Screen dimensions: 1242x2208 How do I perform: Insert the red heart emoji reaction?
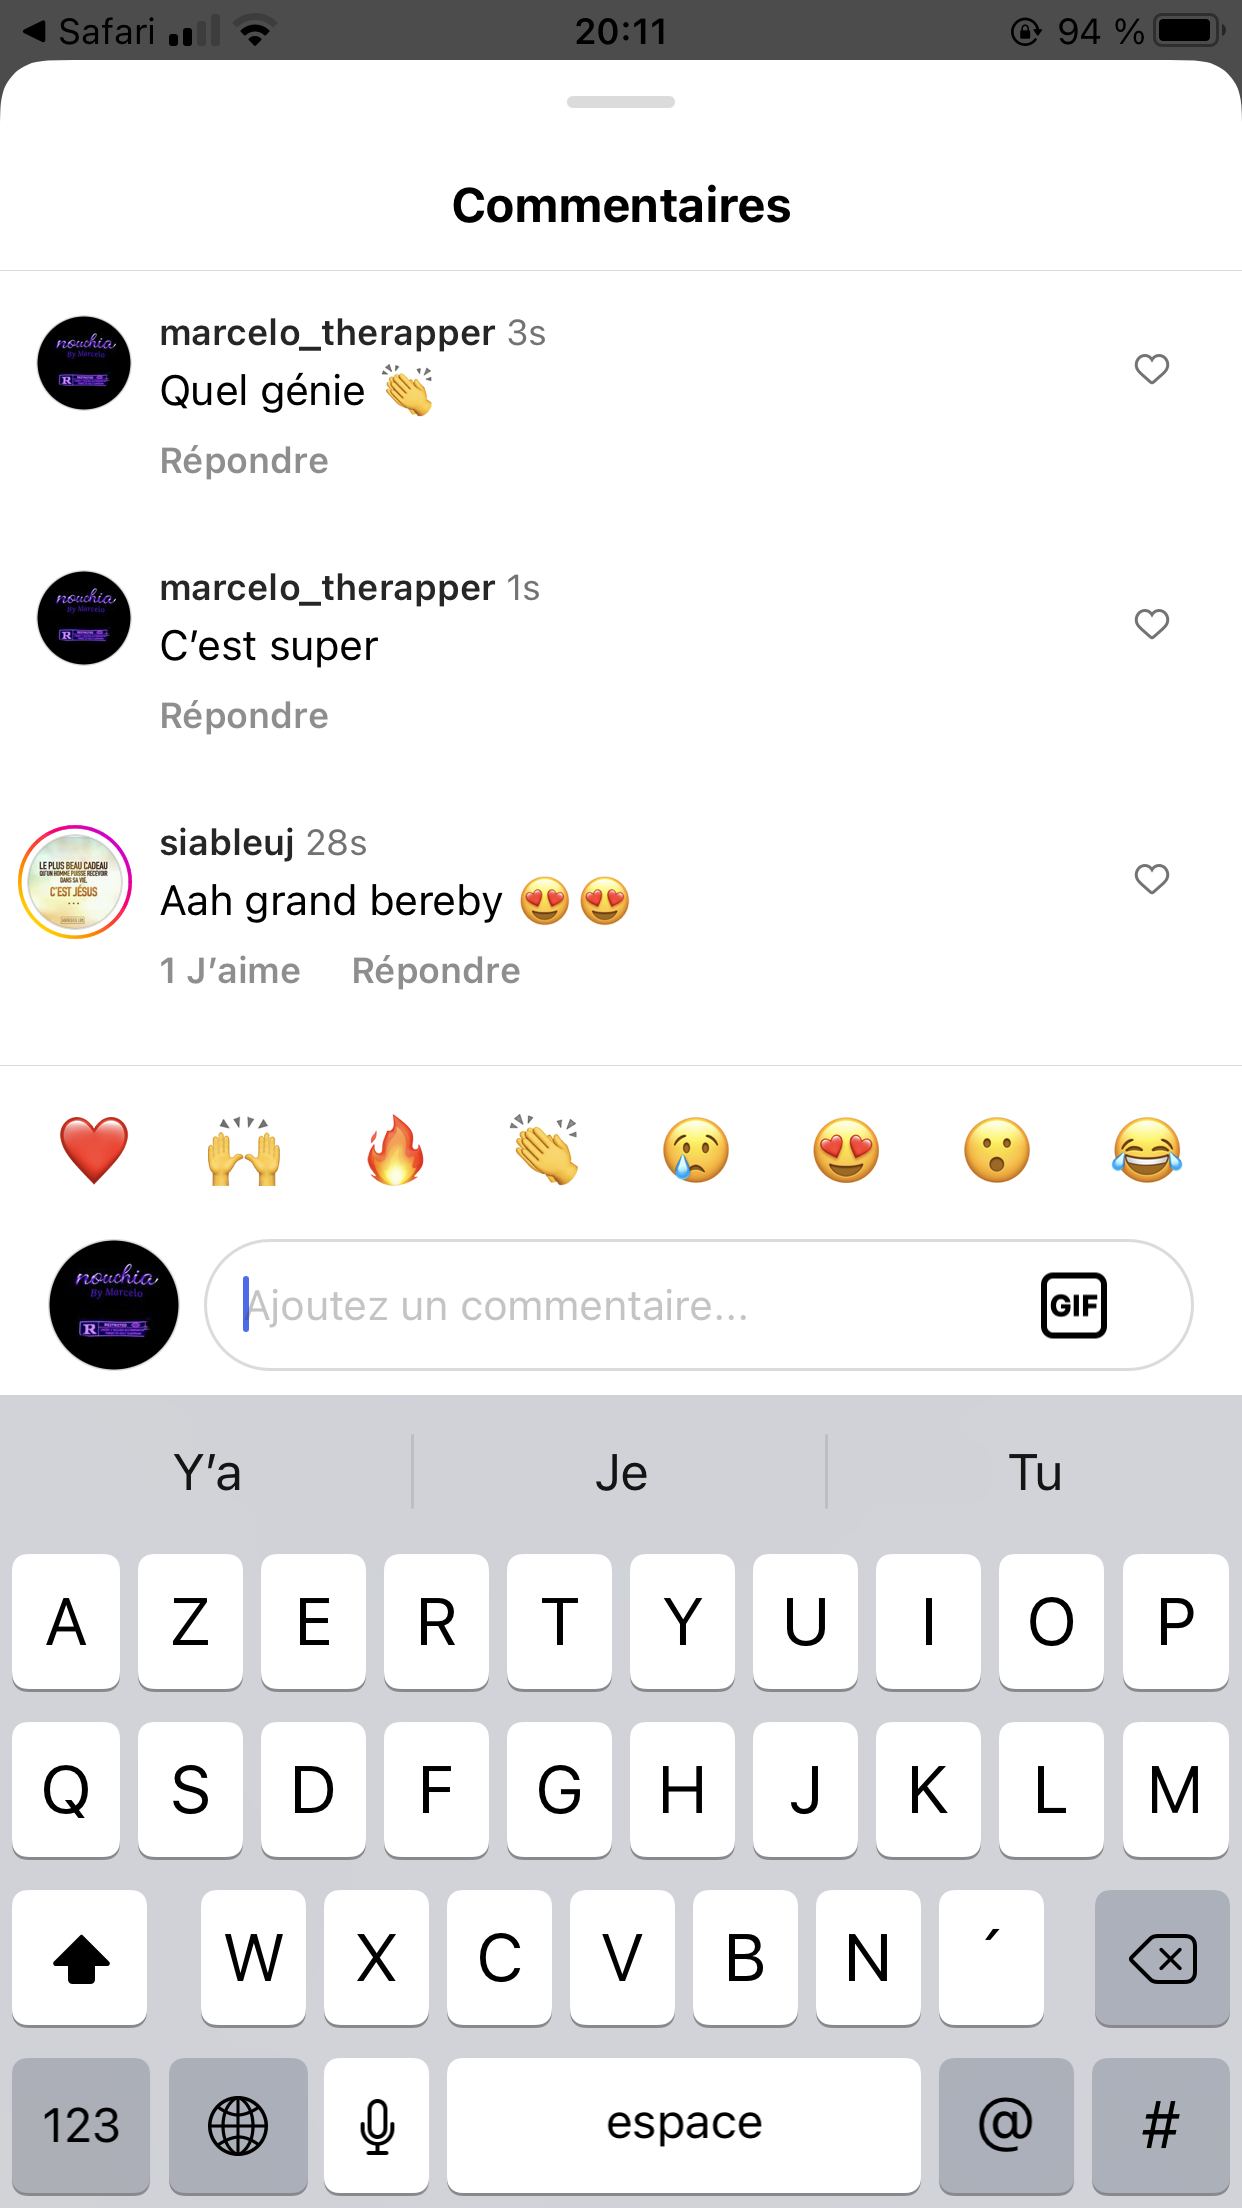click(94, 1150)
